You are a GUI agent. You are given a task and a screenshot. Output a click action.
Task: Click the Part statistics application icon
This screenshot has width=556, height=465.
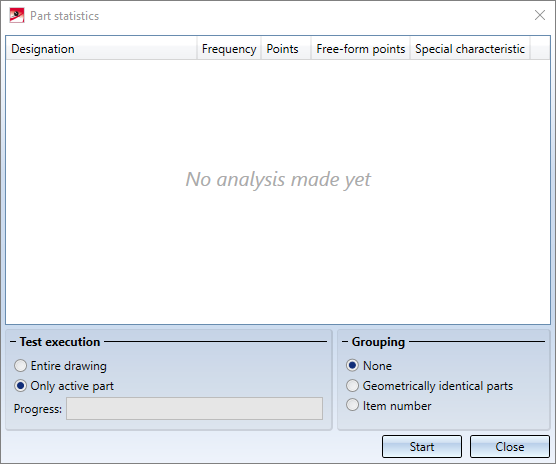17,16
